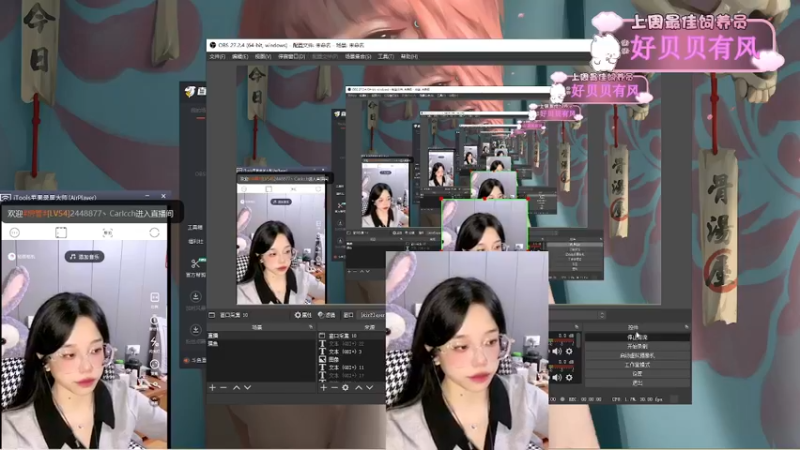Screen dimensions: 800x450
Task: Click the scissors 官方智剪 icon in sidebar
Action: 195,264
